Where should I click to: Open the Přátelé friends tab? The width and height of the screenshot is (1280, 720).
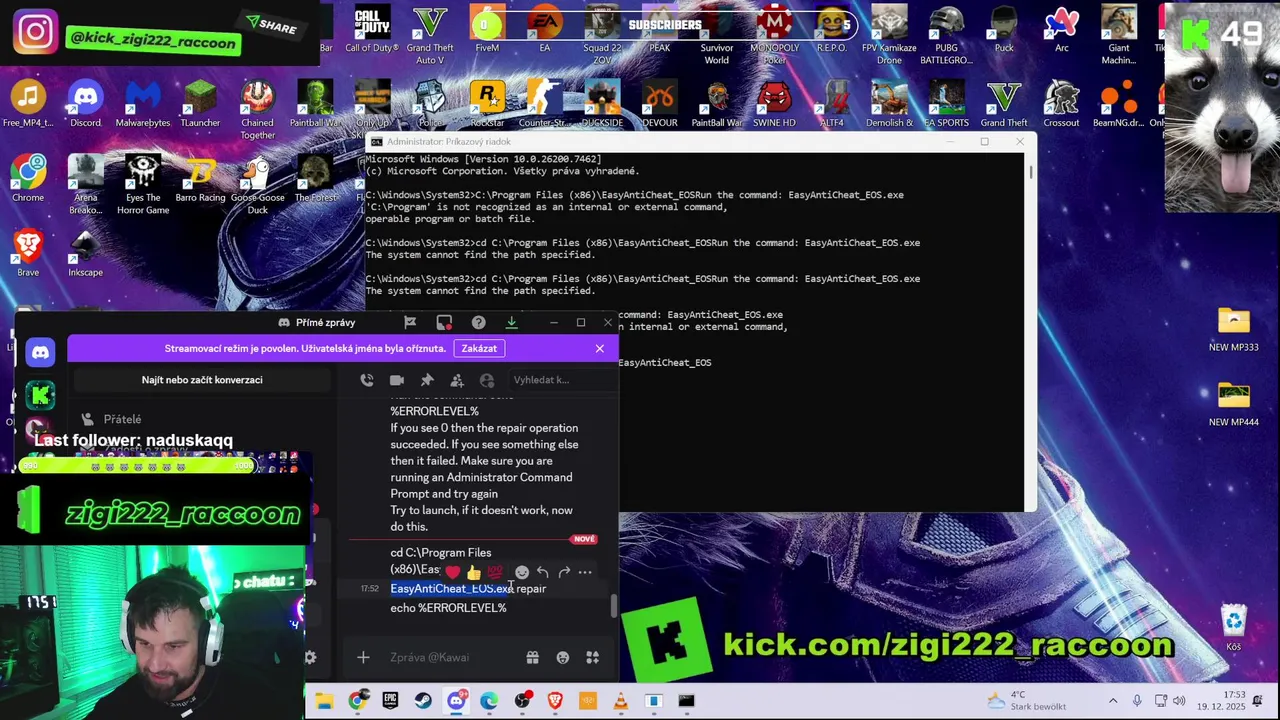(122, 419)
